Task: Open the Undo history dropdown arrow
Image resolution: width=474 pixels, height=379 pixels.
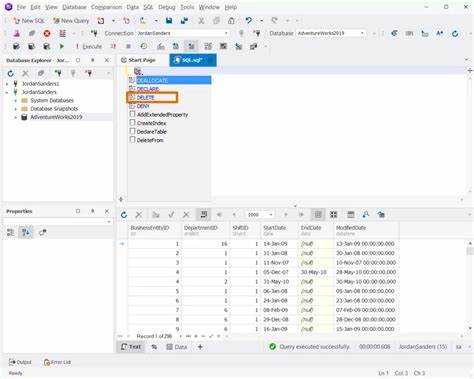Action: point(261,21)
